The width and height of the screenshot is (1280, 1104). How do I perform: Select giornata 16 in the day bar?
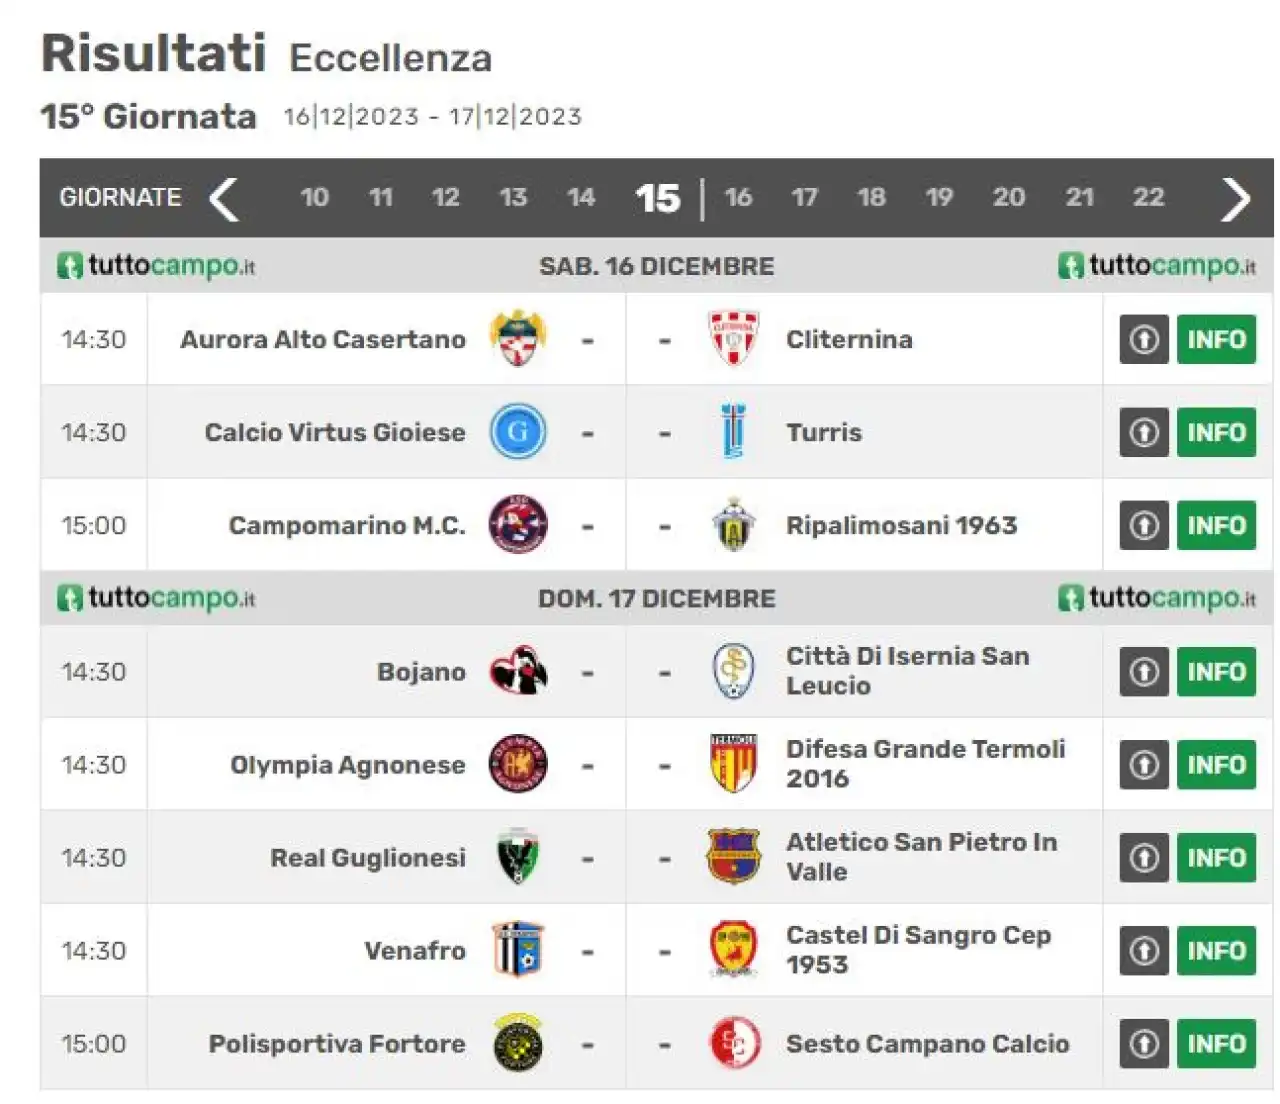(738, 197)
